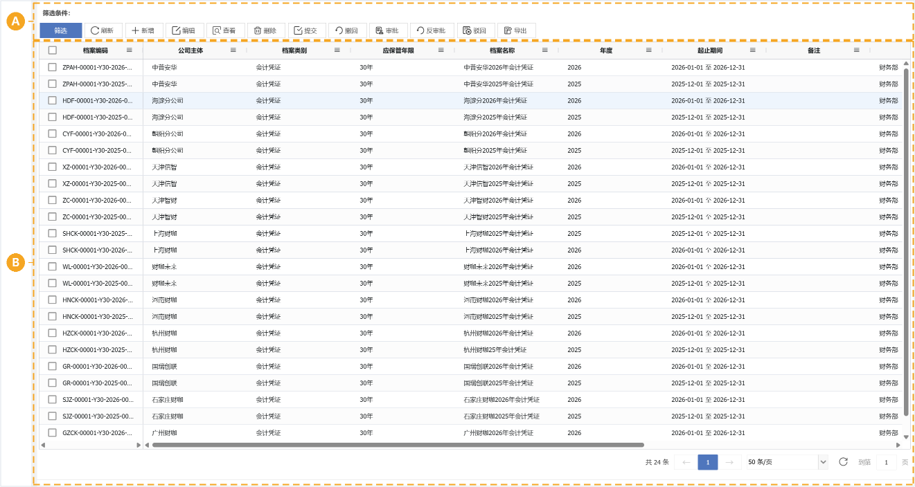The width and height of the screenshot is (915, 487).
Task: Click the vertical scrollbar thumb
Action: 906,242
